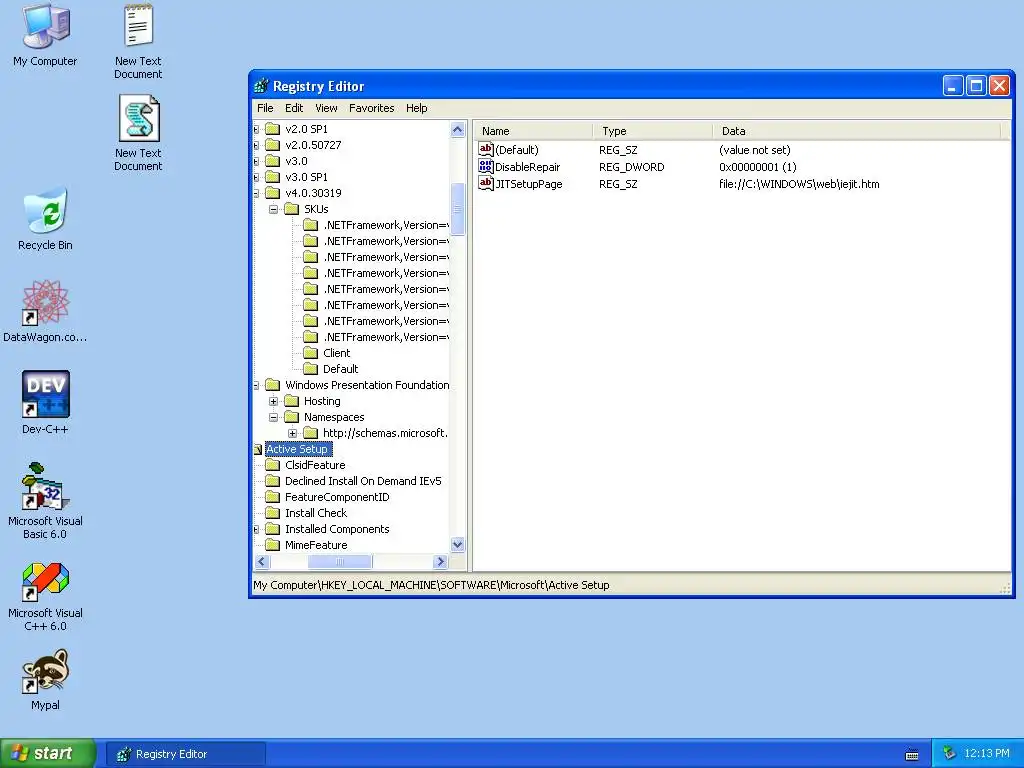Open the Edit menu

point(294,108)
